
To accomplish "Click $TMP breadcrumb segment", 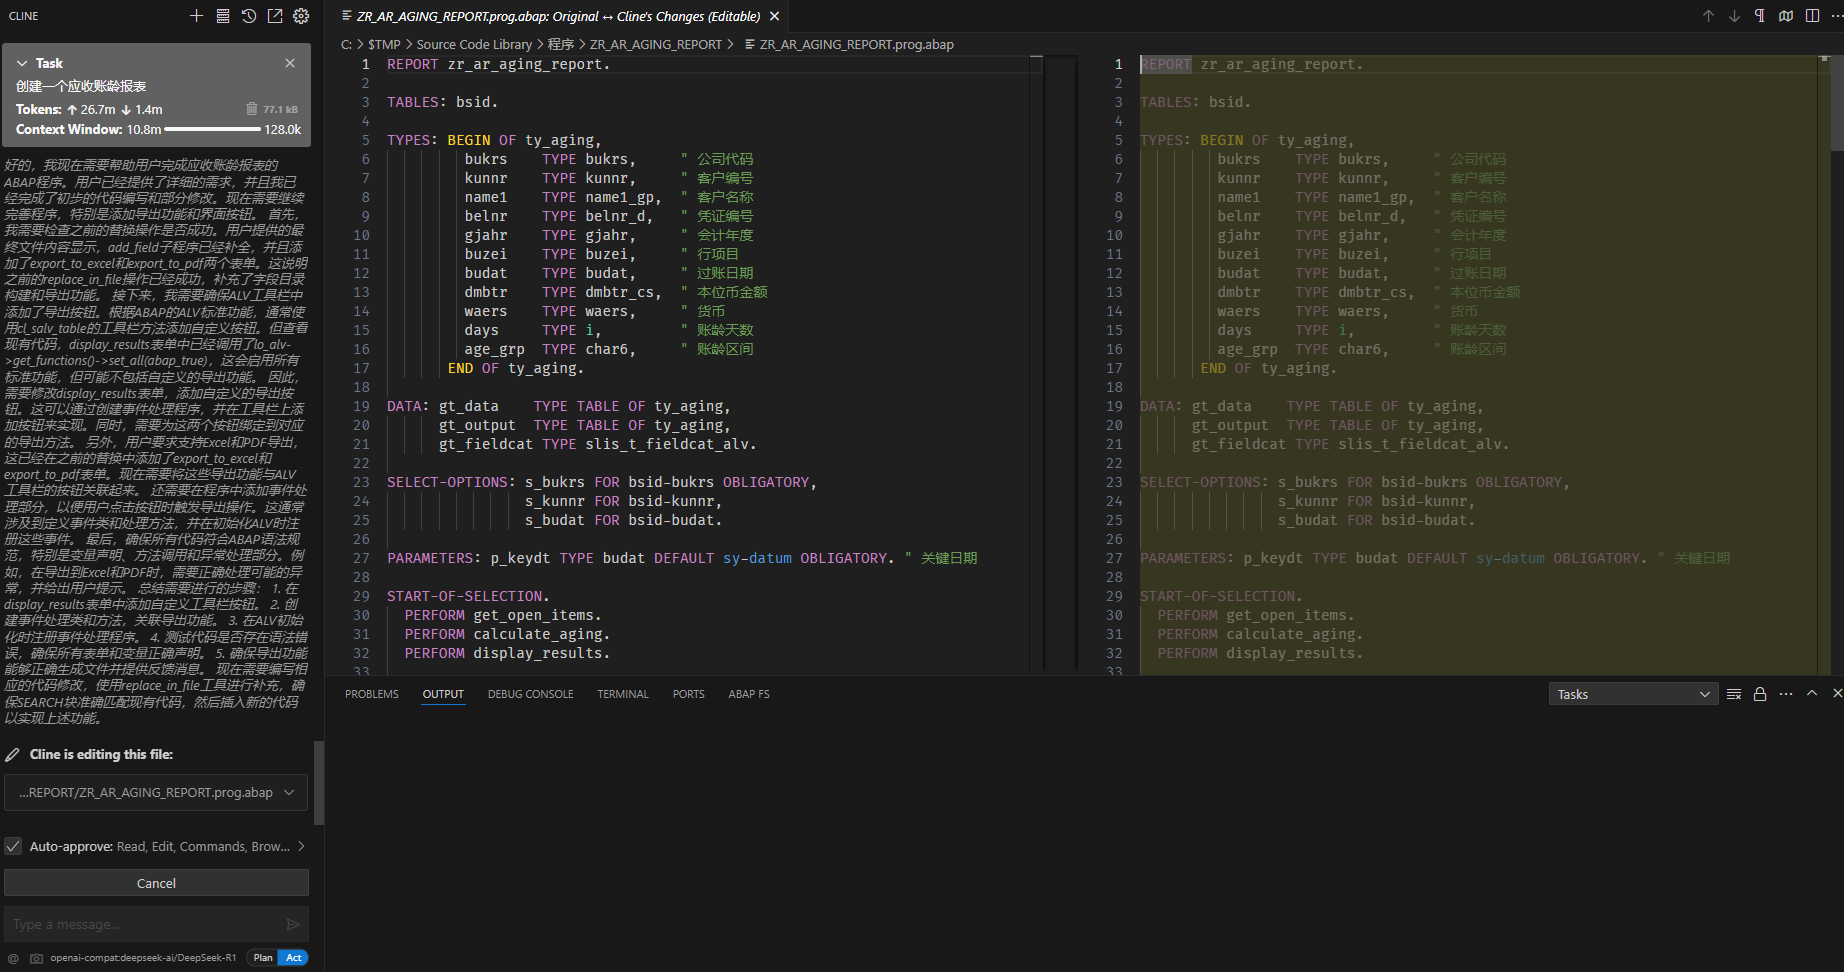I will 384,44.
